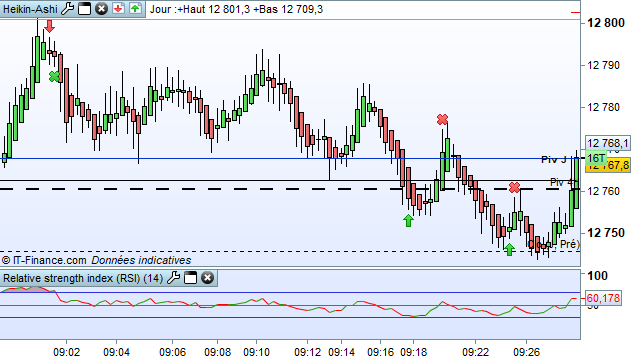
Task: Open Heikin-Ashi settings wrench icon
Action: [x=68, y=8]
